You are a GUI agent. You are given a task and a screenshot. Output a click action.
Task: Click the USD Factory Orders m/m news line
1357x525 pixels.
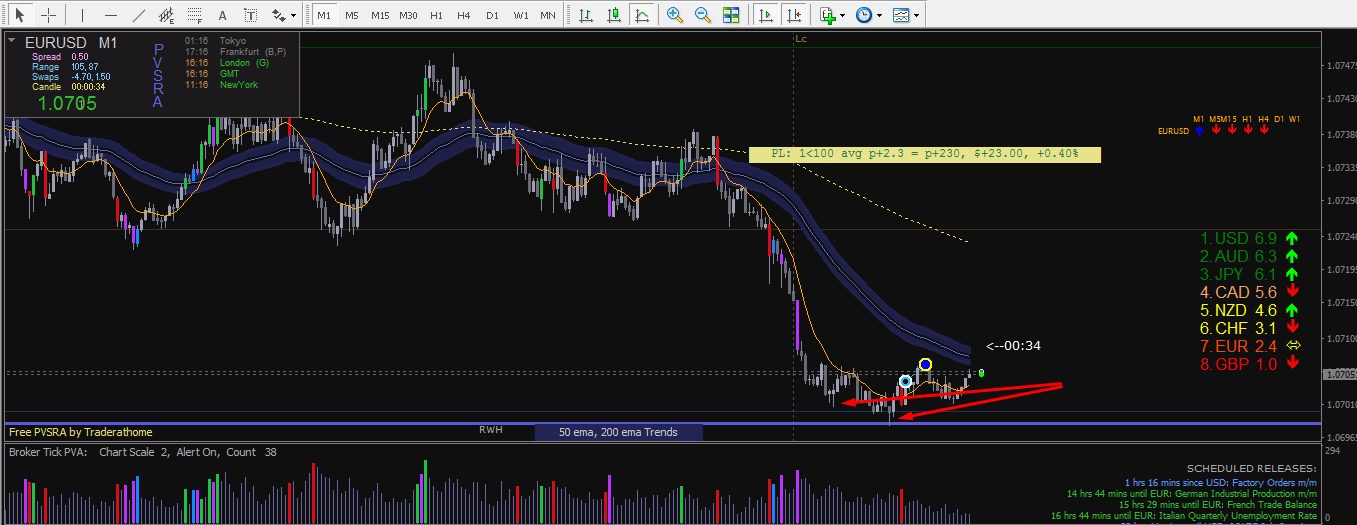(1220, 482)
